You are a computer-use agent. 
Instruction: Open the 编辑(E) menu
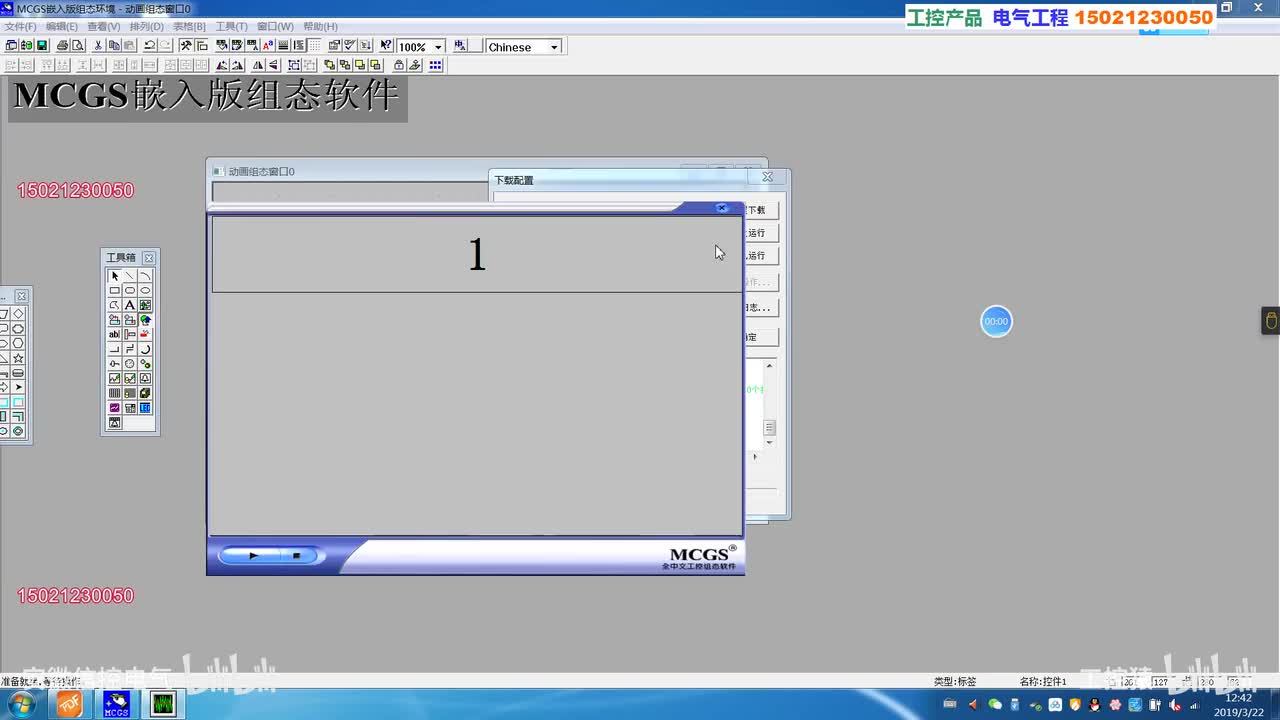click(x=62, y=26)
